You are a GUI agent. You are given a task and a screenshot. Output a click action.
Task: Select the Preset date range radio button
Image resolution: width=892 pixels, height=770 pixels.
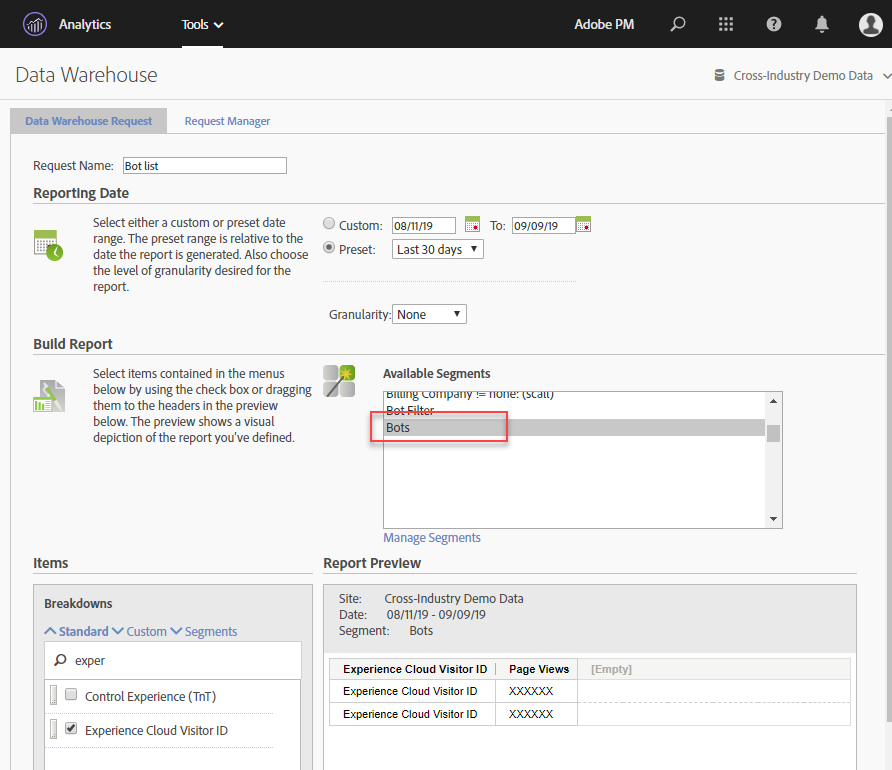point(329,248)
